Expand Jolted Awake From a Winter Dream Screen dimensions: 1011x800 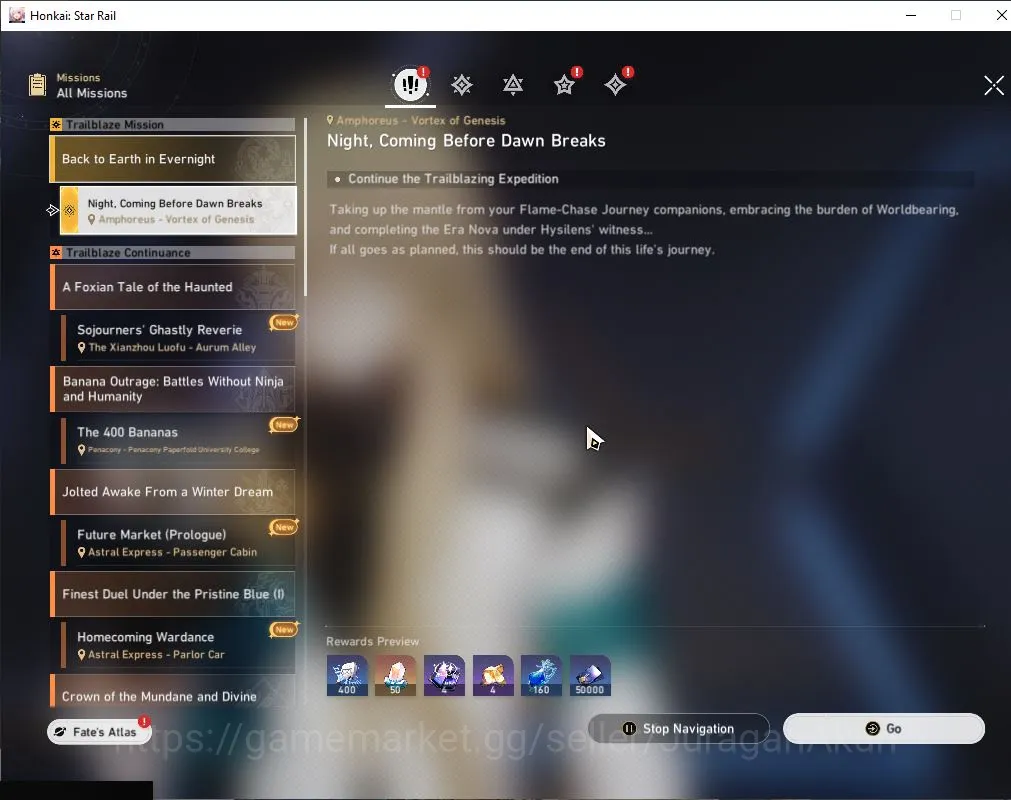[x=173, y=492]
